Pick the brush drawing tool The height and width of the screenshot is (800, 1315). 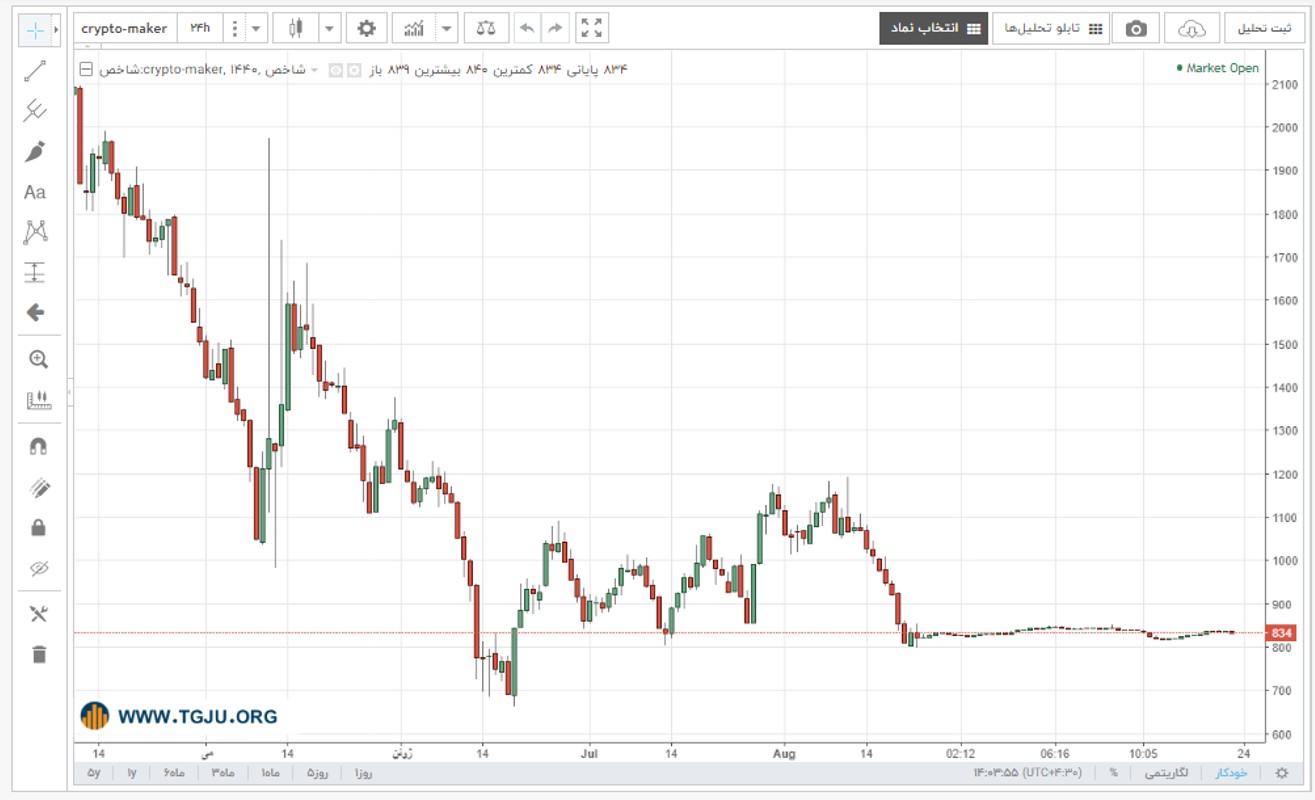click(35, 152)
